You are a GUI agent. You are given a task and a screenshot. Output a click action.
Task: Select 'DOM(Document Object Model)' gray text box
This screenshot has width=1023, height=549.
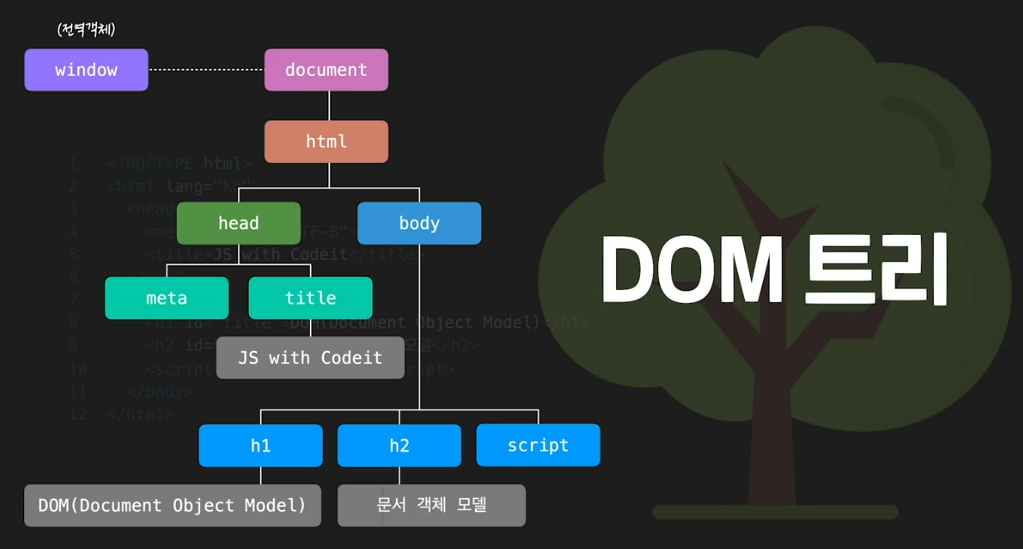click(172, 506)
